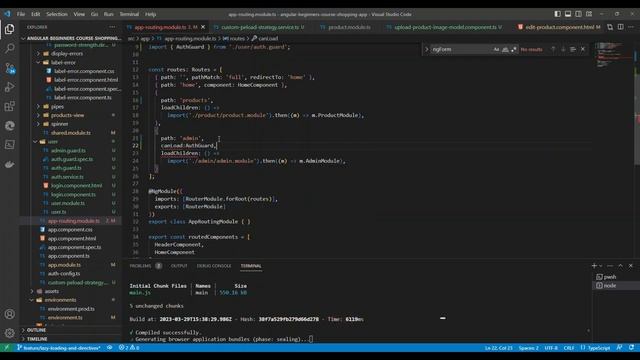Toggle secondary sidebar layout icon
Viewport: 640px width, 360px height.
(578, 14)
